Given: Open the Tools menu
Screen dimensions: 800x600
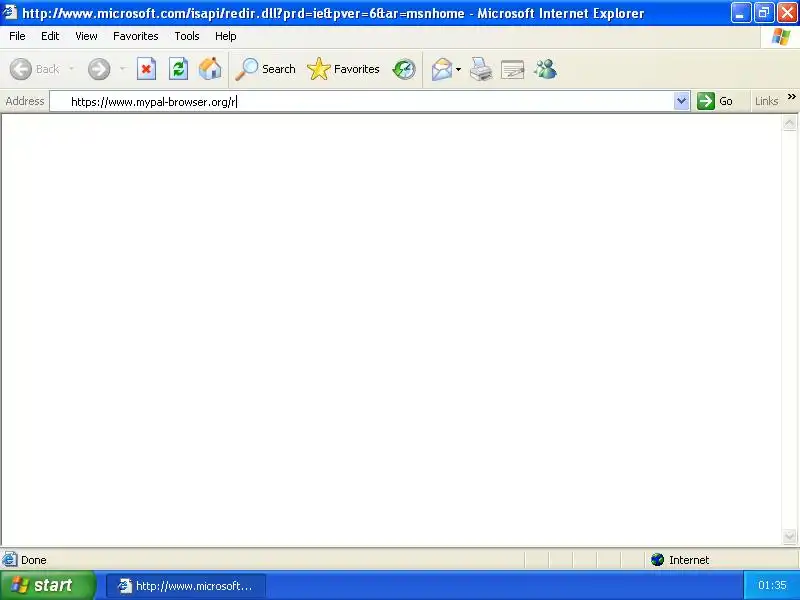Looking at the screenshot, I should pos(187,36).
